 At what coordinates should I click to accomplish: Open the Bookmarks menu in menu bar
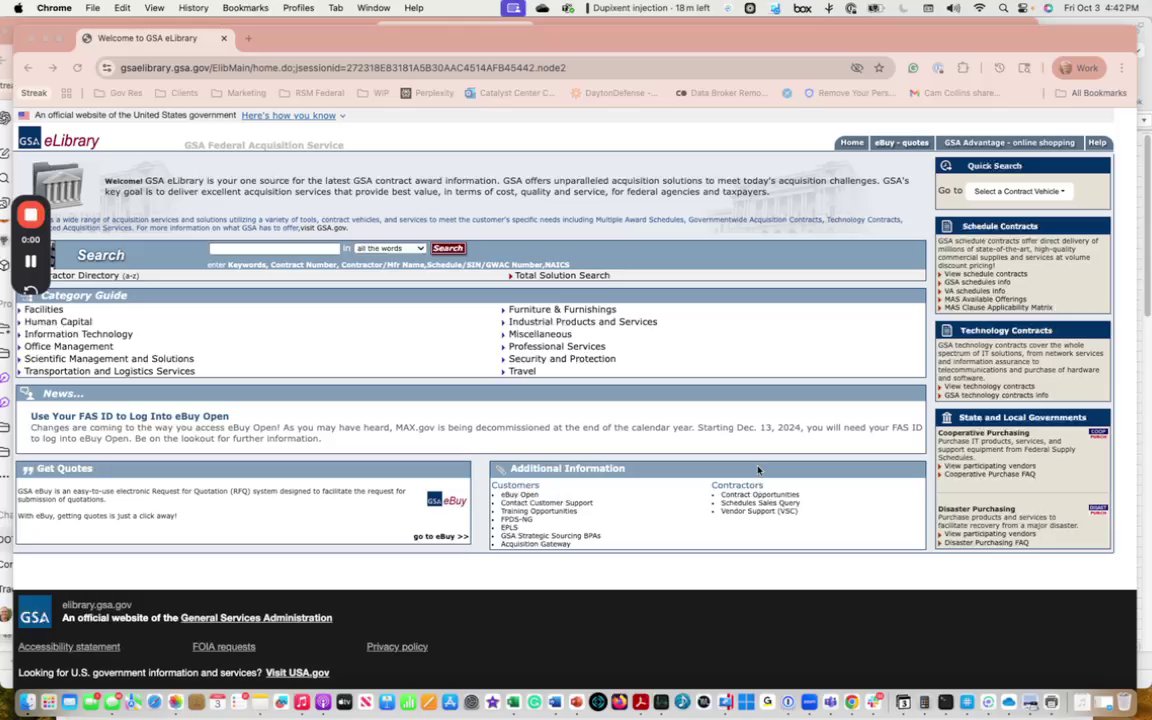(x=245, y=8)
